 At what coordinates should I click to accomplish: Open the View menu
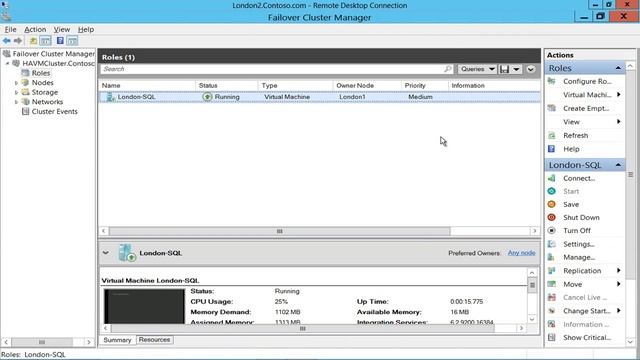[x=62, y=29]
